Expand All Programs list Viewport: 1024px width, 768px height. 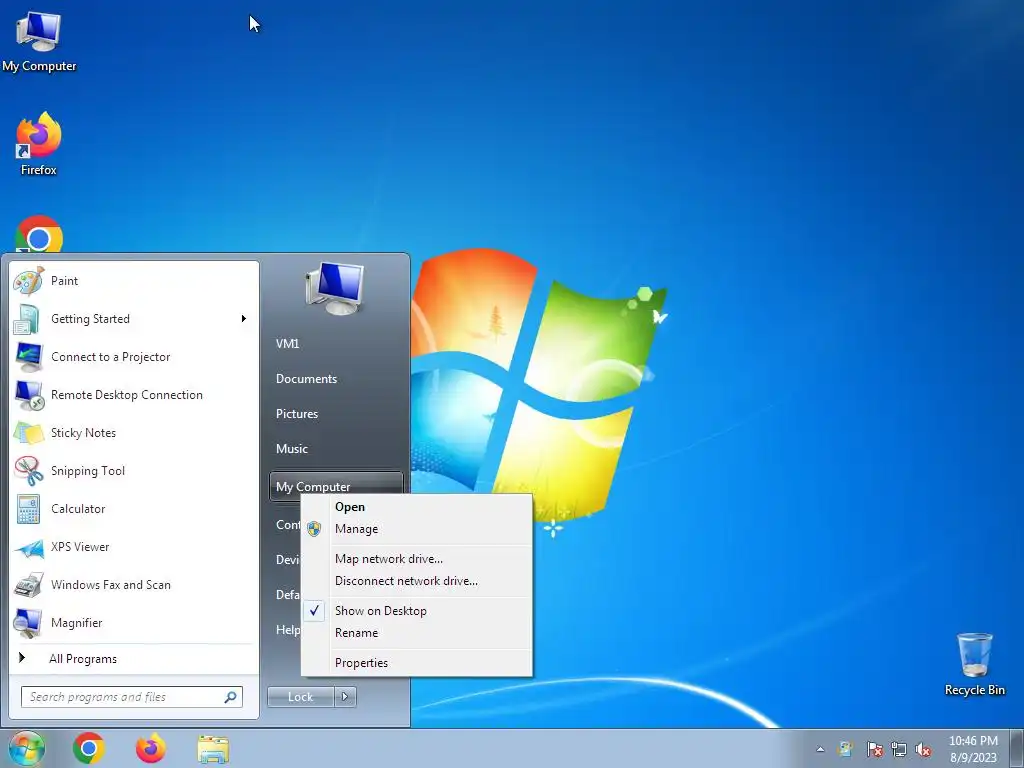[x=82, y=658]
